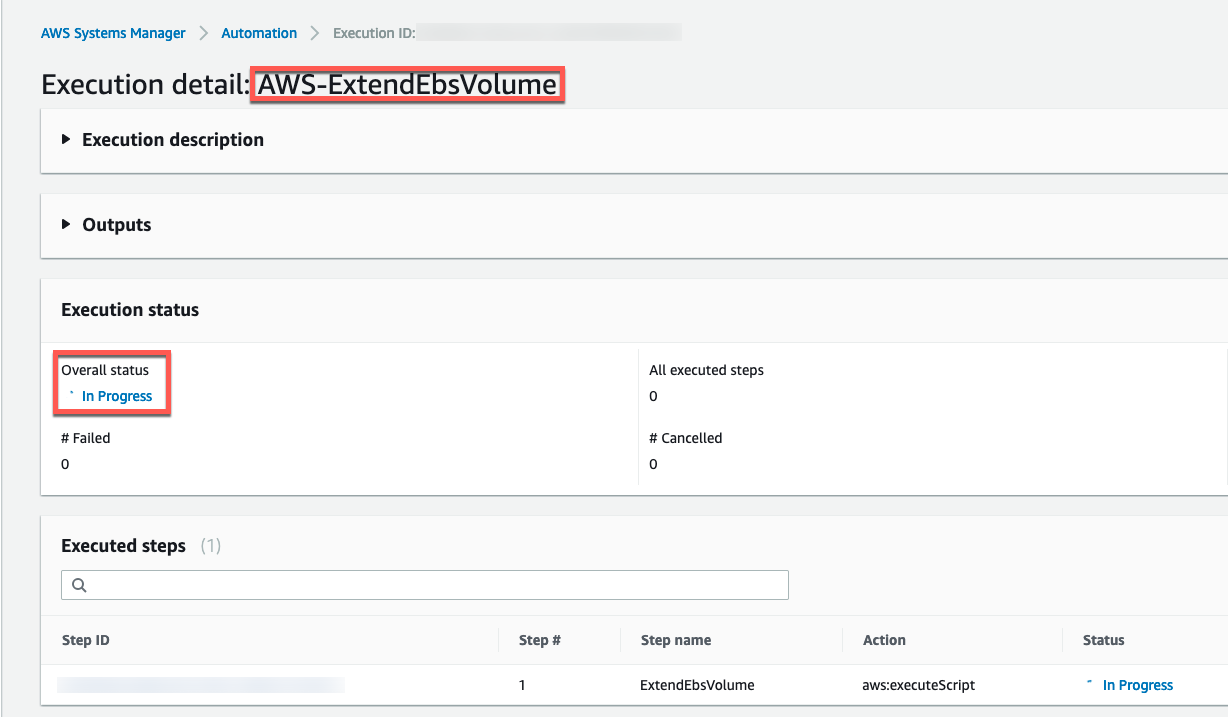
Task: Select the ExtendEbsVolume step name cell
Action: coord(697,685)
